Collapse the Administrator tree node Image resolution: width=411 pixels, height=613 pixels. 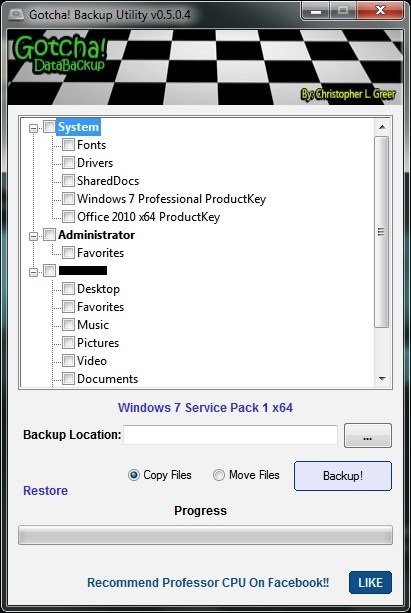pos(33,236)
